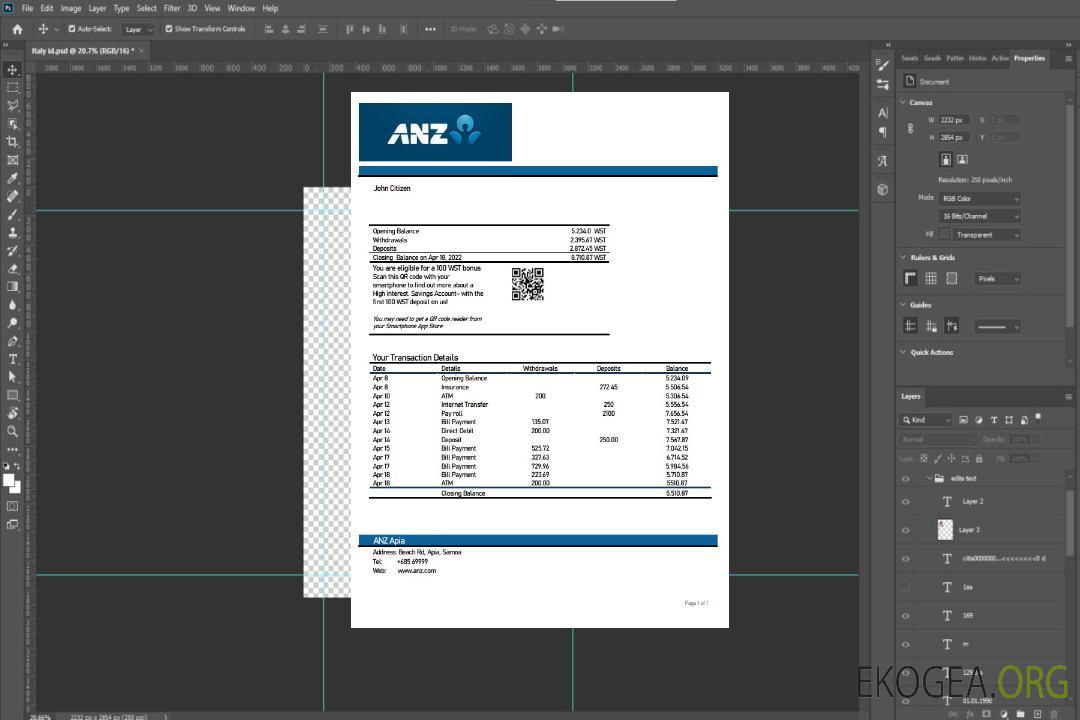The height and width of the screenshot is (720, 1080).
Task: Toggle grid visibility button
Action: (931, 278)
